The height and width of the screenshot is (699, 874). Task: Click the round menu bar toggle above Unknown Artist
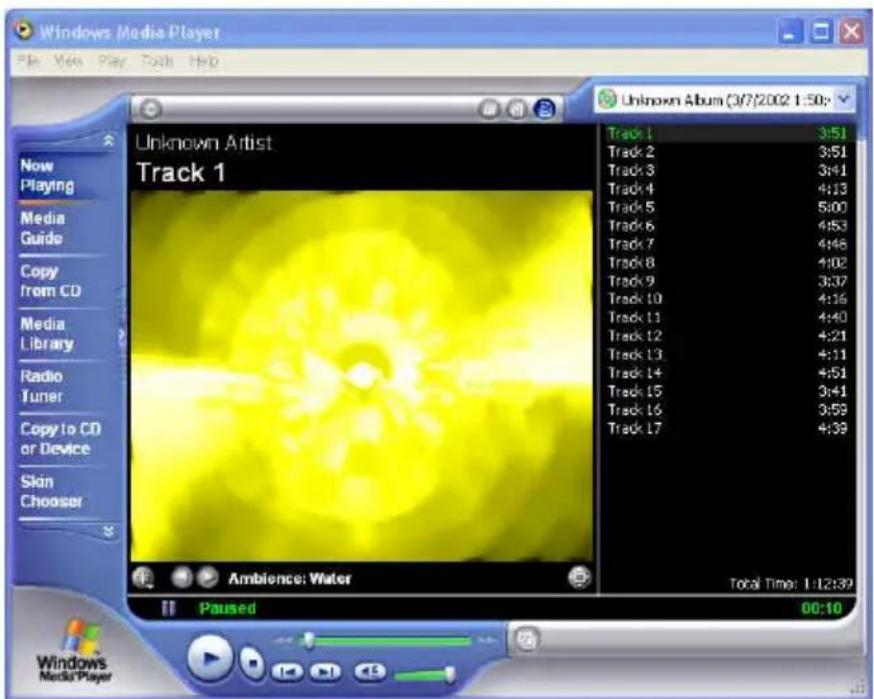click(150, 109)
